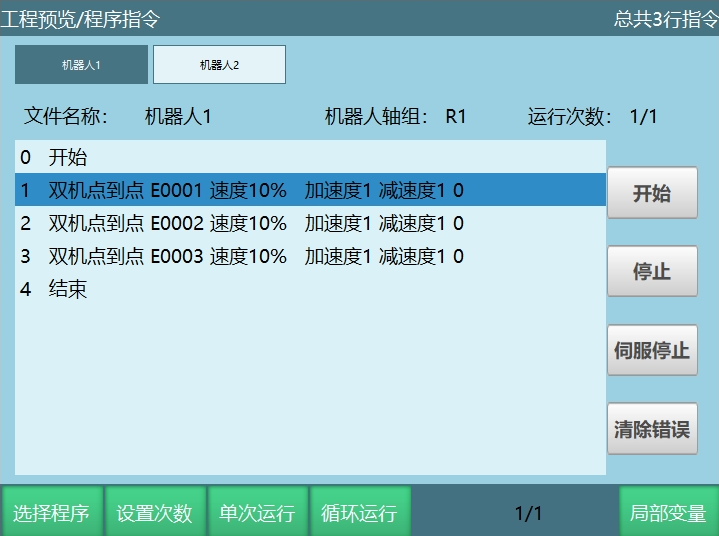This screenshot has width=719, height=536.
Task: Open 选择程序 from bottom bar
Action: pyautogui.click(x=51, y=513)
